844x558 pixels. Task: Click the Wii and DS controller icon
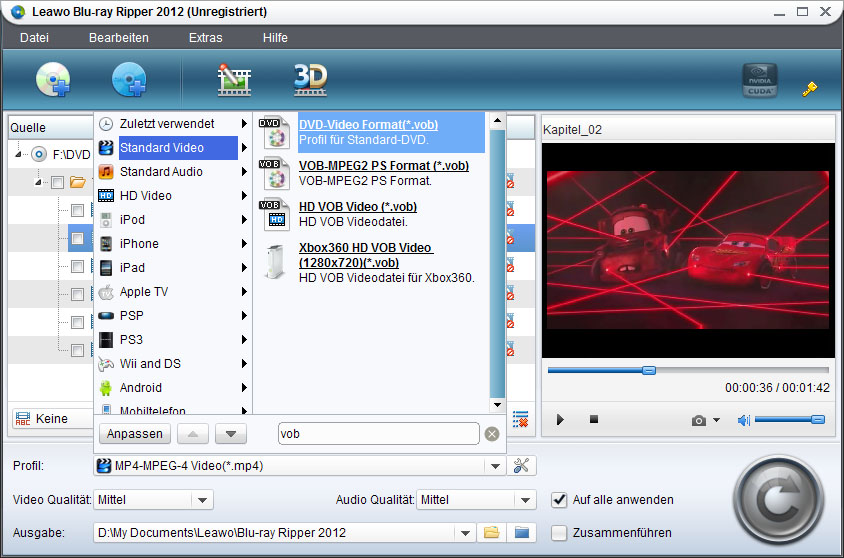[106, 364]
